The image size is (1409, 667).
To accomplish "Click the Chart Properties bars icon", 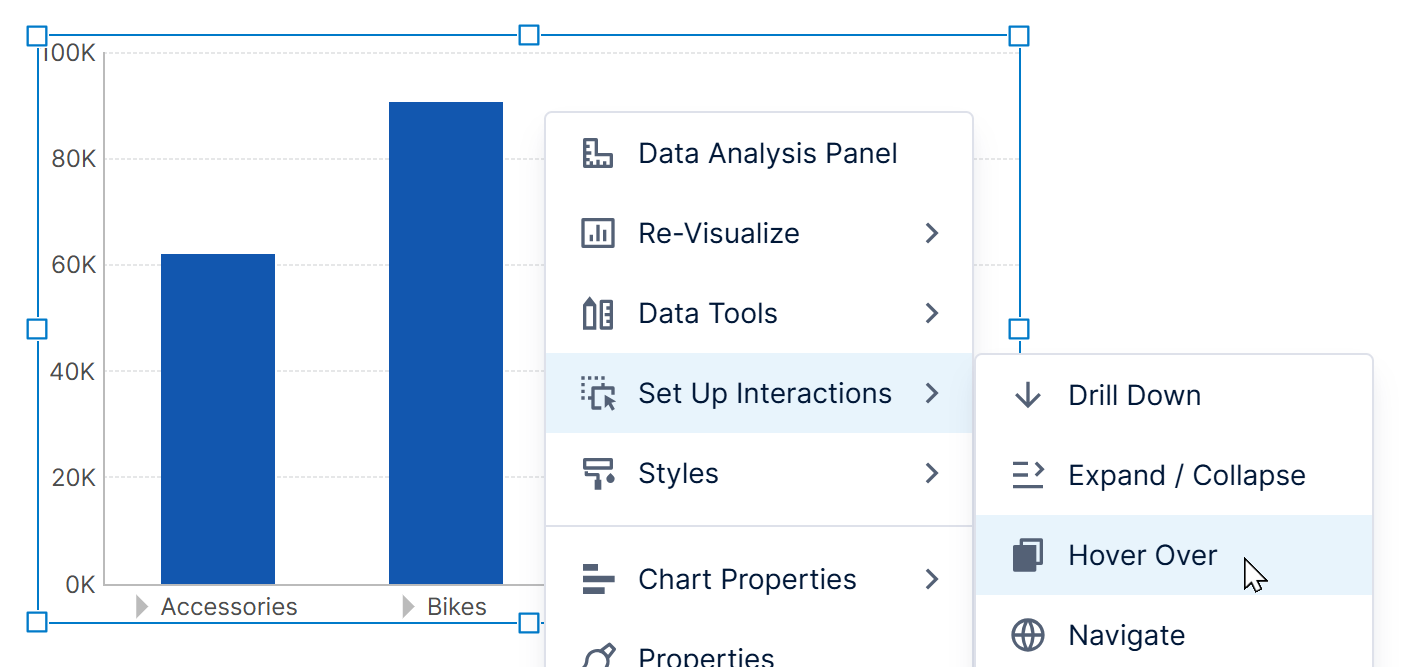I will [x=597, y=579].
